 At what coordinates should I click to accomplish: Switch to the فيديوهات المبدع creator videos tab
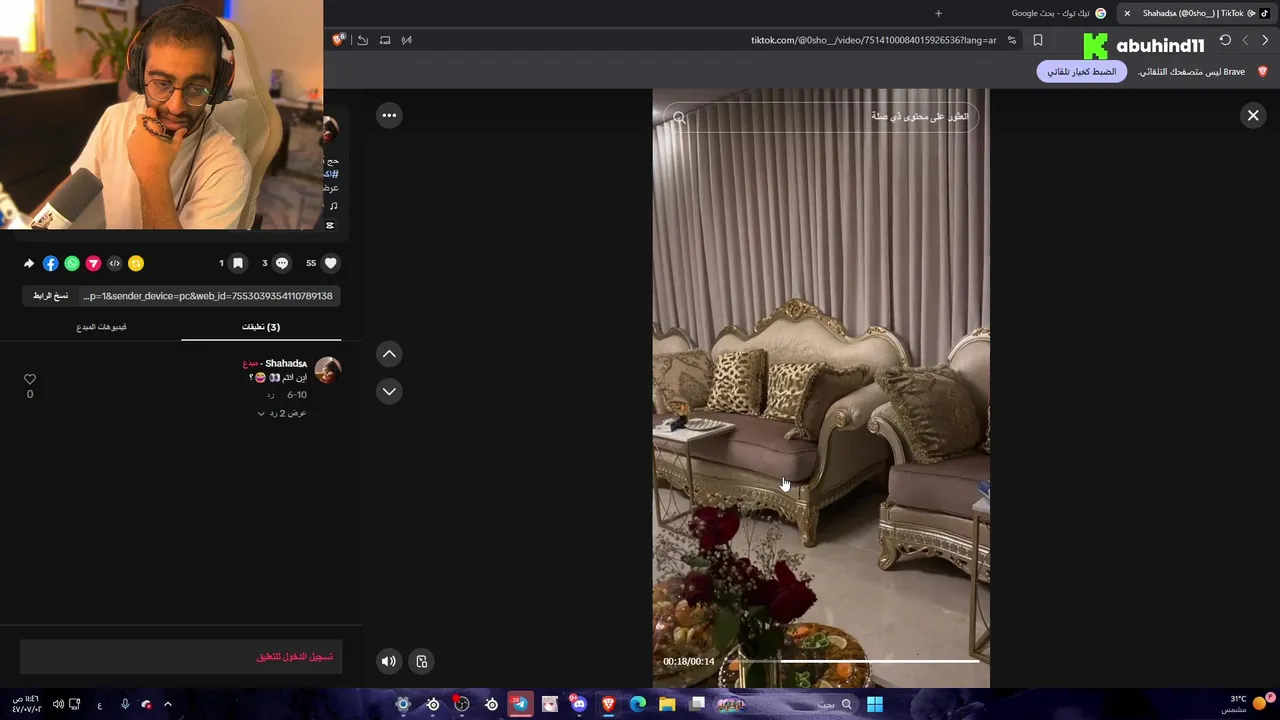101,327
